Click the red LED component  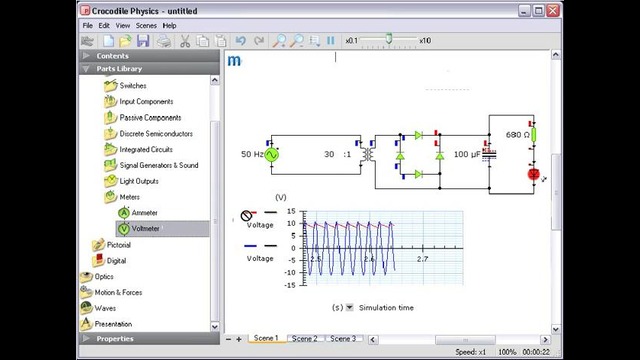[533, 174]
